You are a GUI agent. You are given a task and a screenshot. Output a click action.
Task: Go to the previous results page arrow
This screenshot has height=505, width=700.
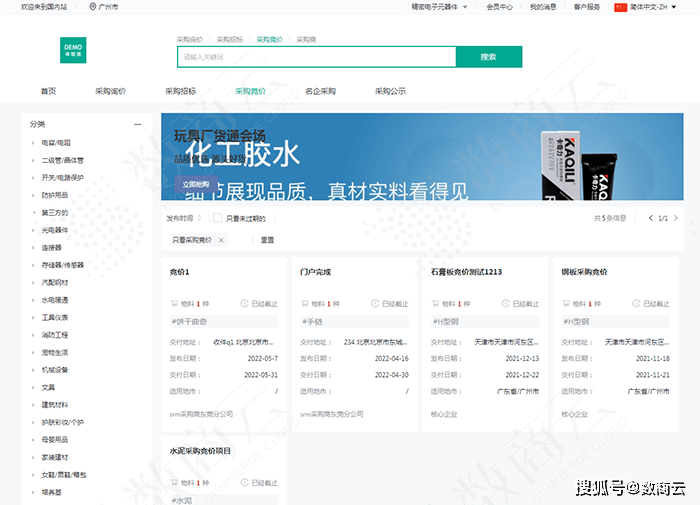(650, 218)
